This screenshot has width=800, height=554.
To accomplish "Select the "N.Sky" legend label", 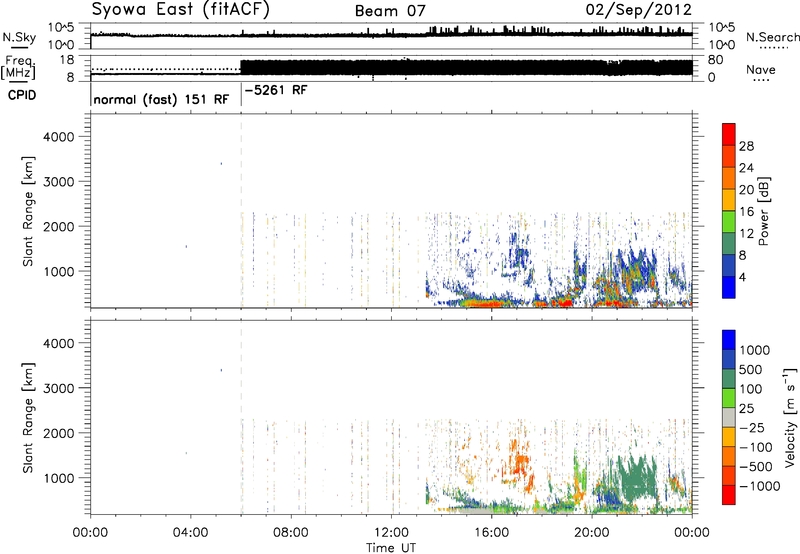I will click(19, 37).
